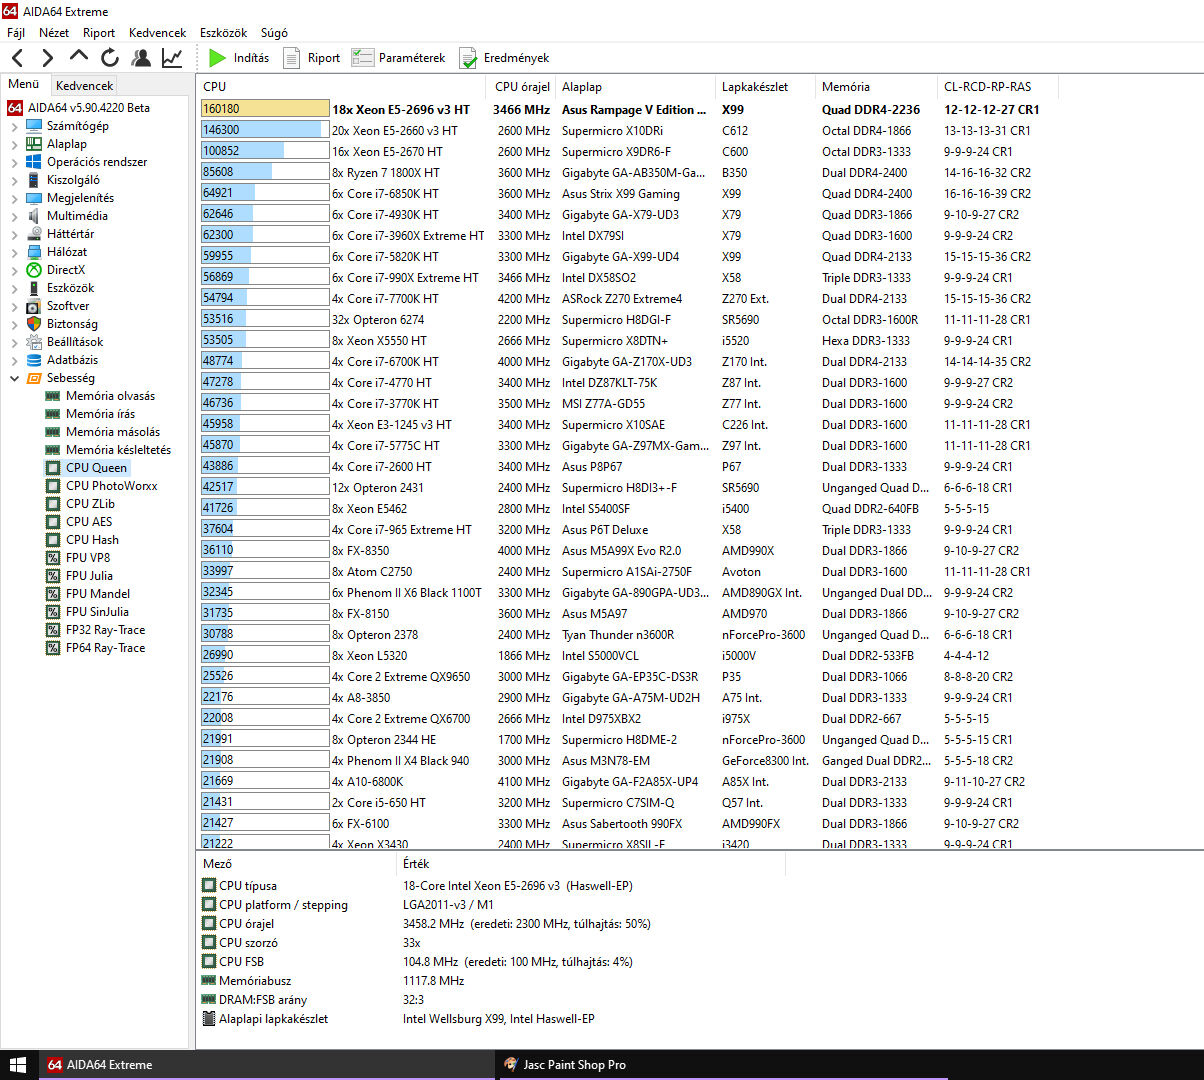Viewport: 1204px width, 1080px height.
Task: Click the Forward navigation arrow
Action: pyautogui.click(x=47, y=58)
